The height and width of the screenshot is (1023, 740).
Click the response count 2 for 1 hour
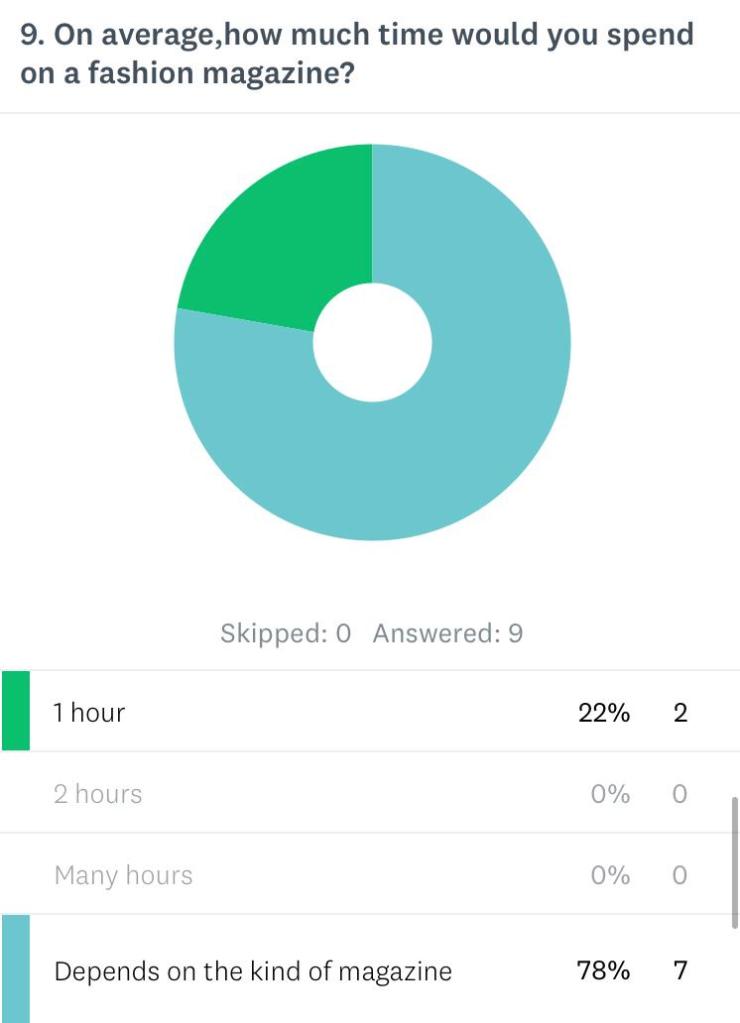click(680, 712)
